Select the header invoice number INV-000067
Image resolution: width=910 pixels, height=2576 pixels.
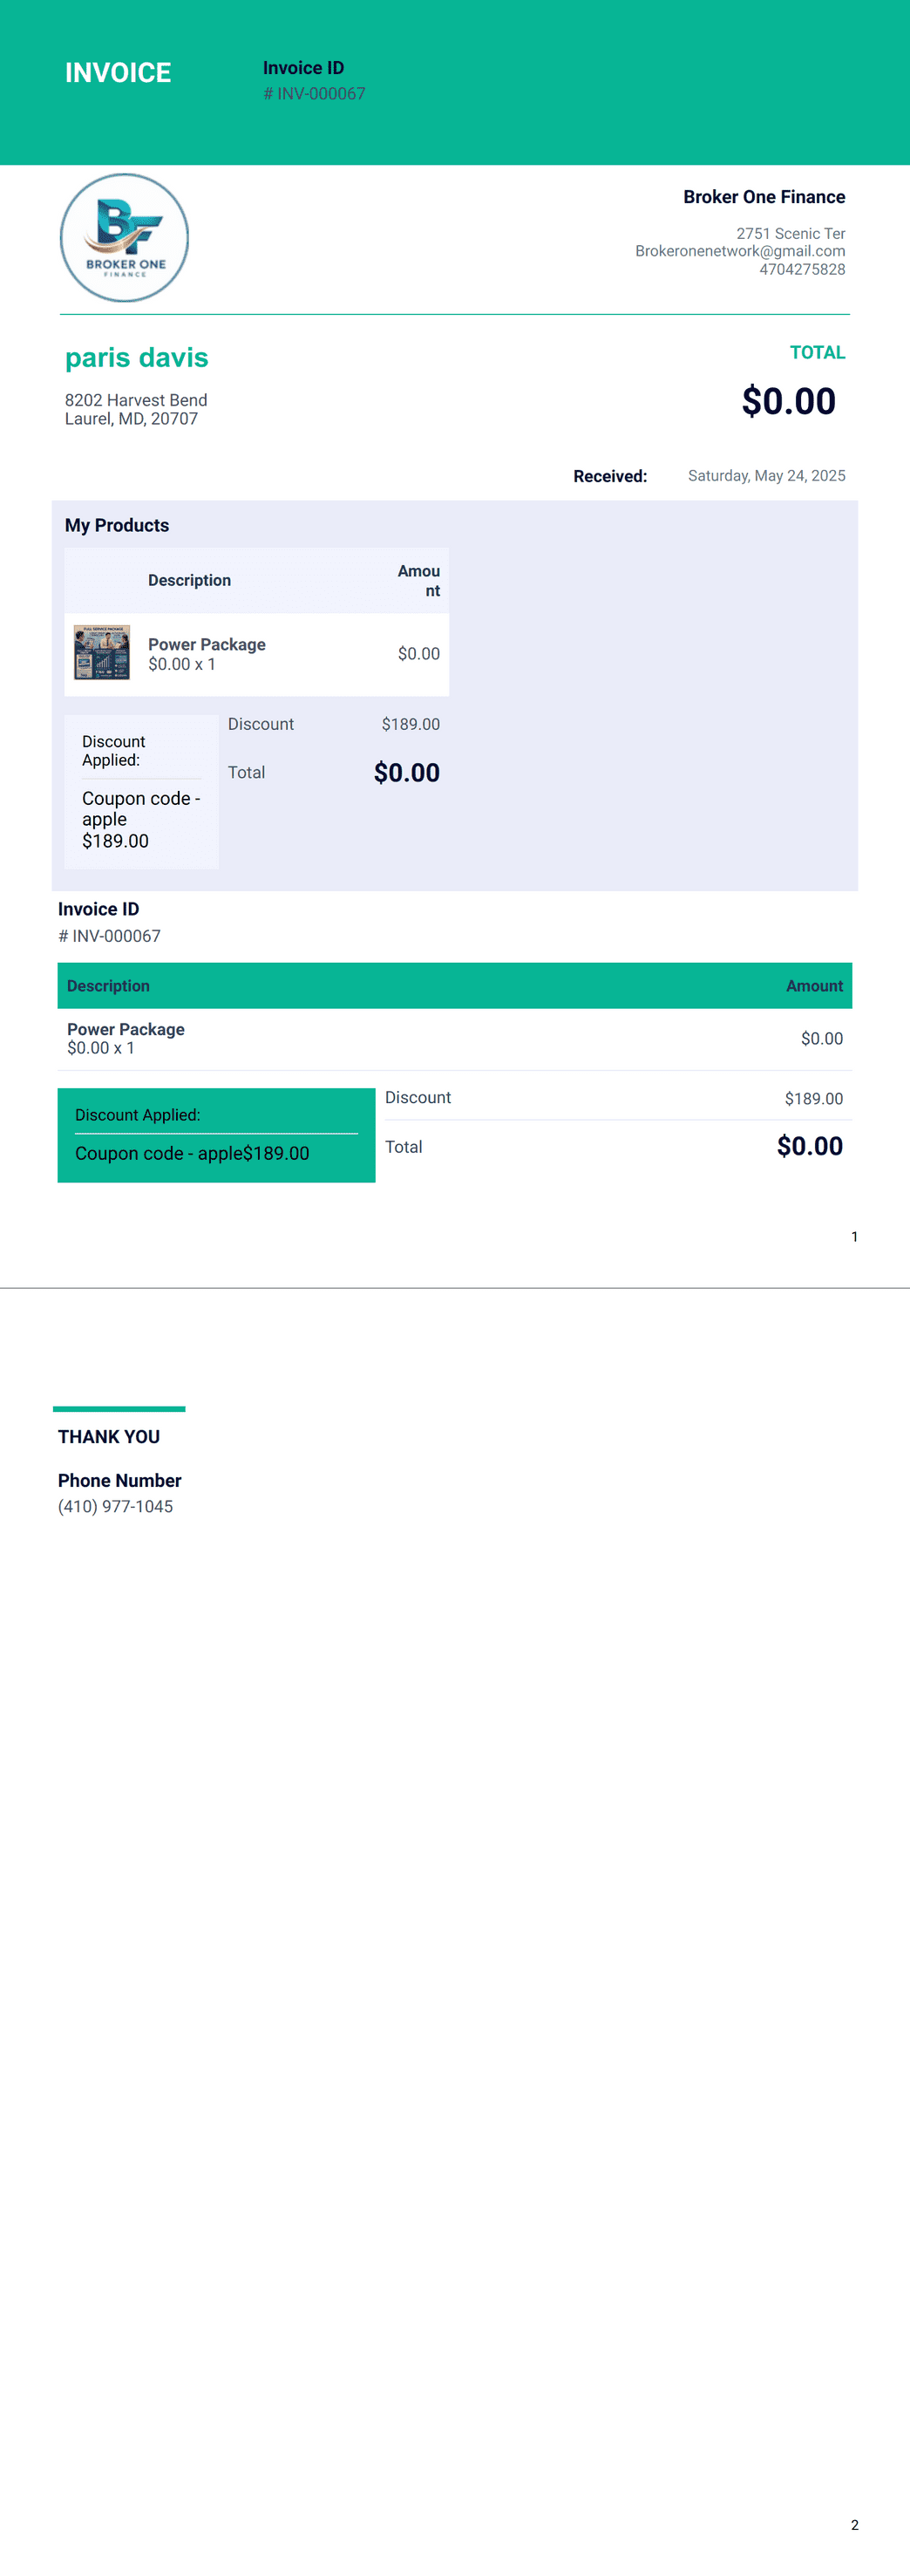(x=314, y=94)
